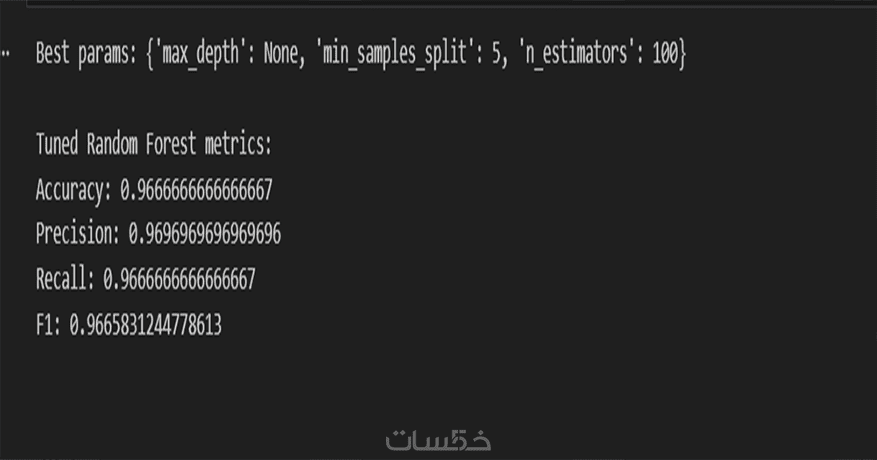The width and height of the screenshot is (877, 460).
Task: Click the 'Recall:' label
Action: pyautogui.click(x=65, y=279)
